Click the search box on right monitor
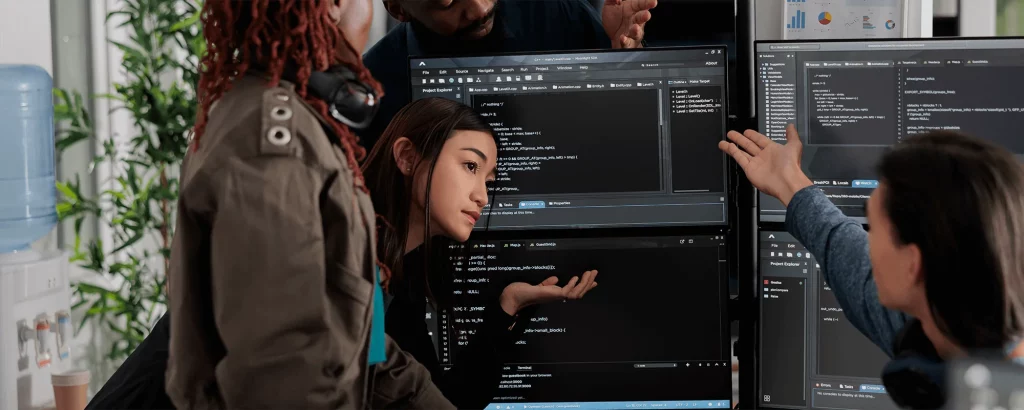 click(x=794, y=47)
